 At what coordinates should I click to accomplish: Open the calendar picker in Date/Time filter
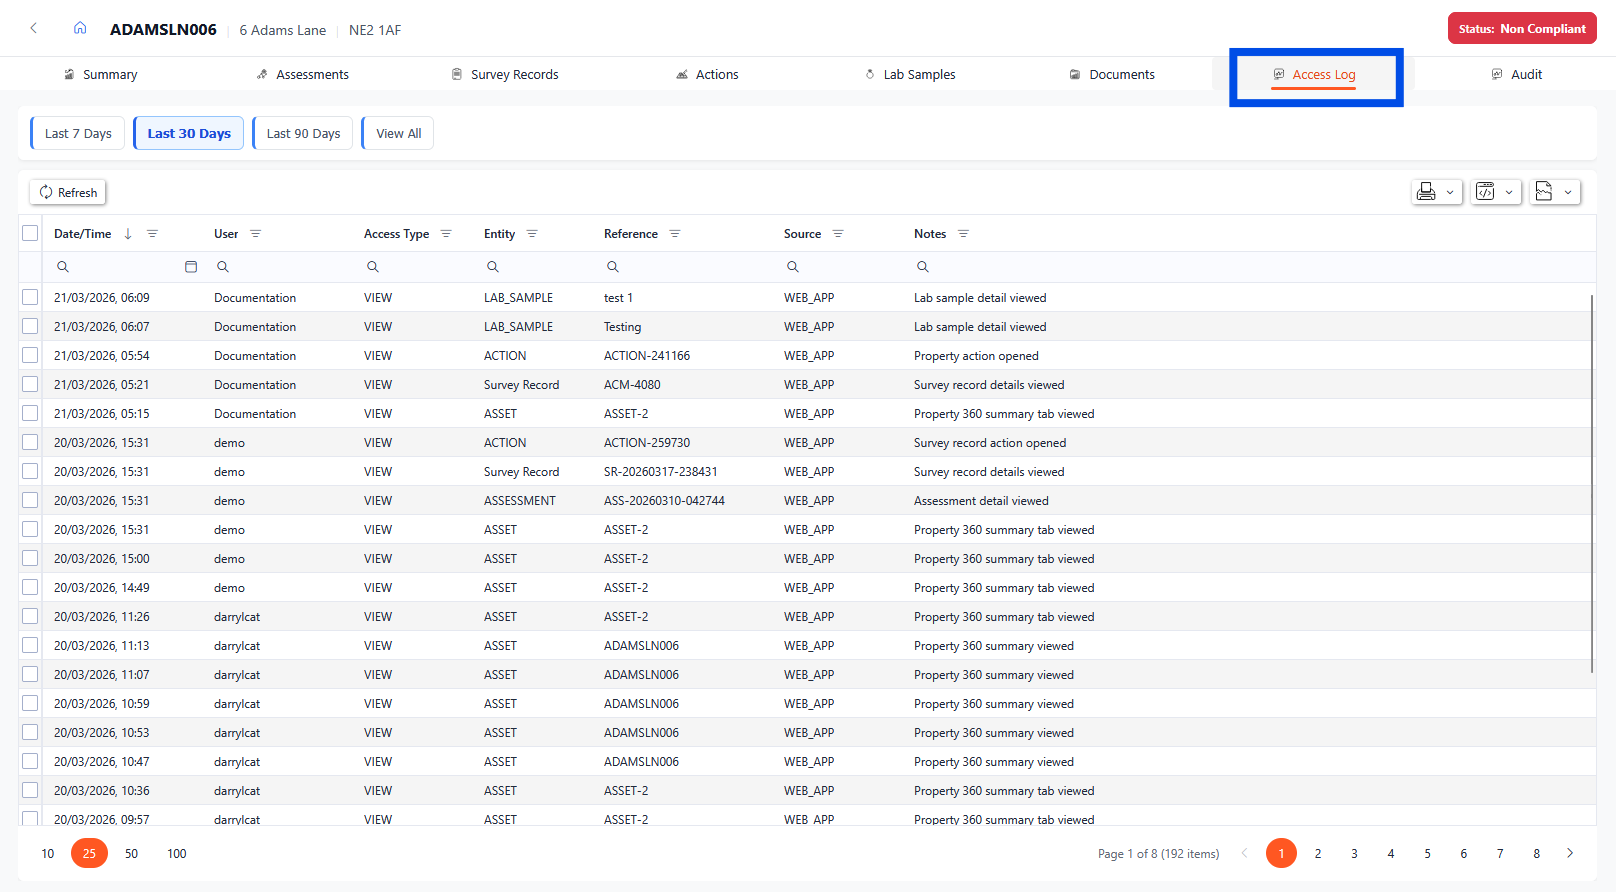(191, 267)
